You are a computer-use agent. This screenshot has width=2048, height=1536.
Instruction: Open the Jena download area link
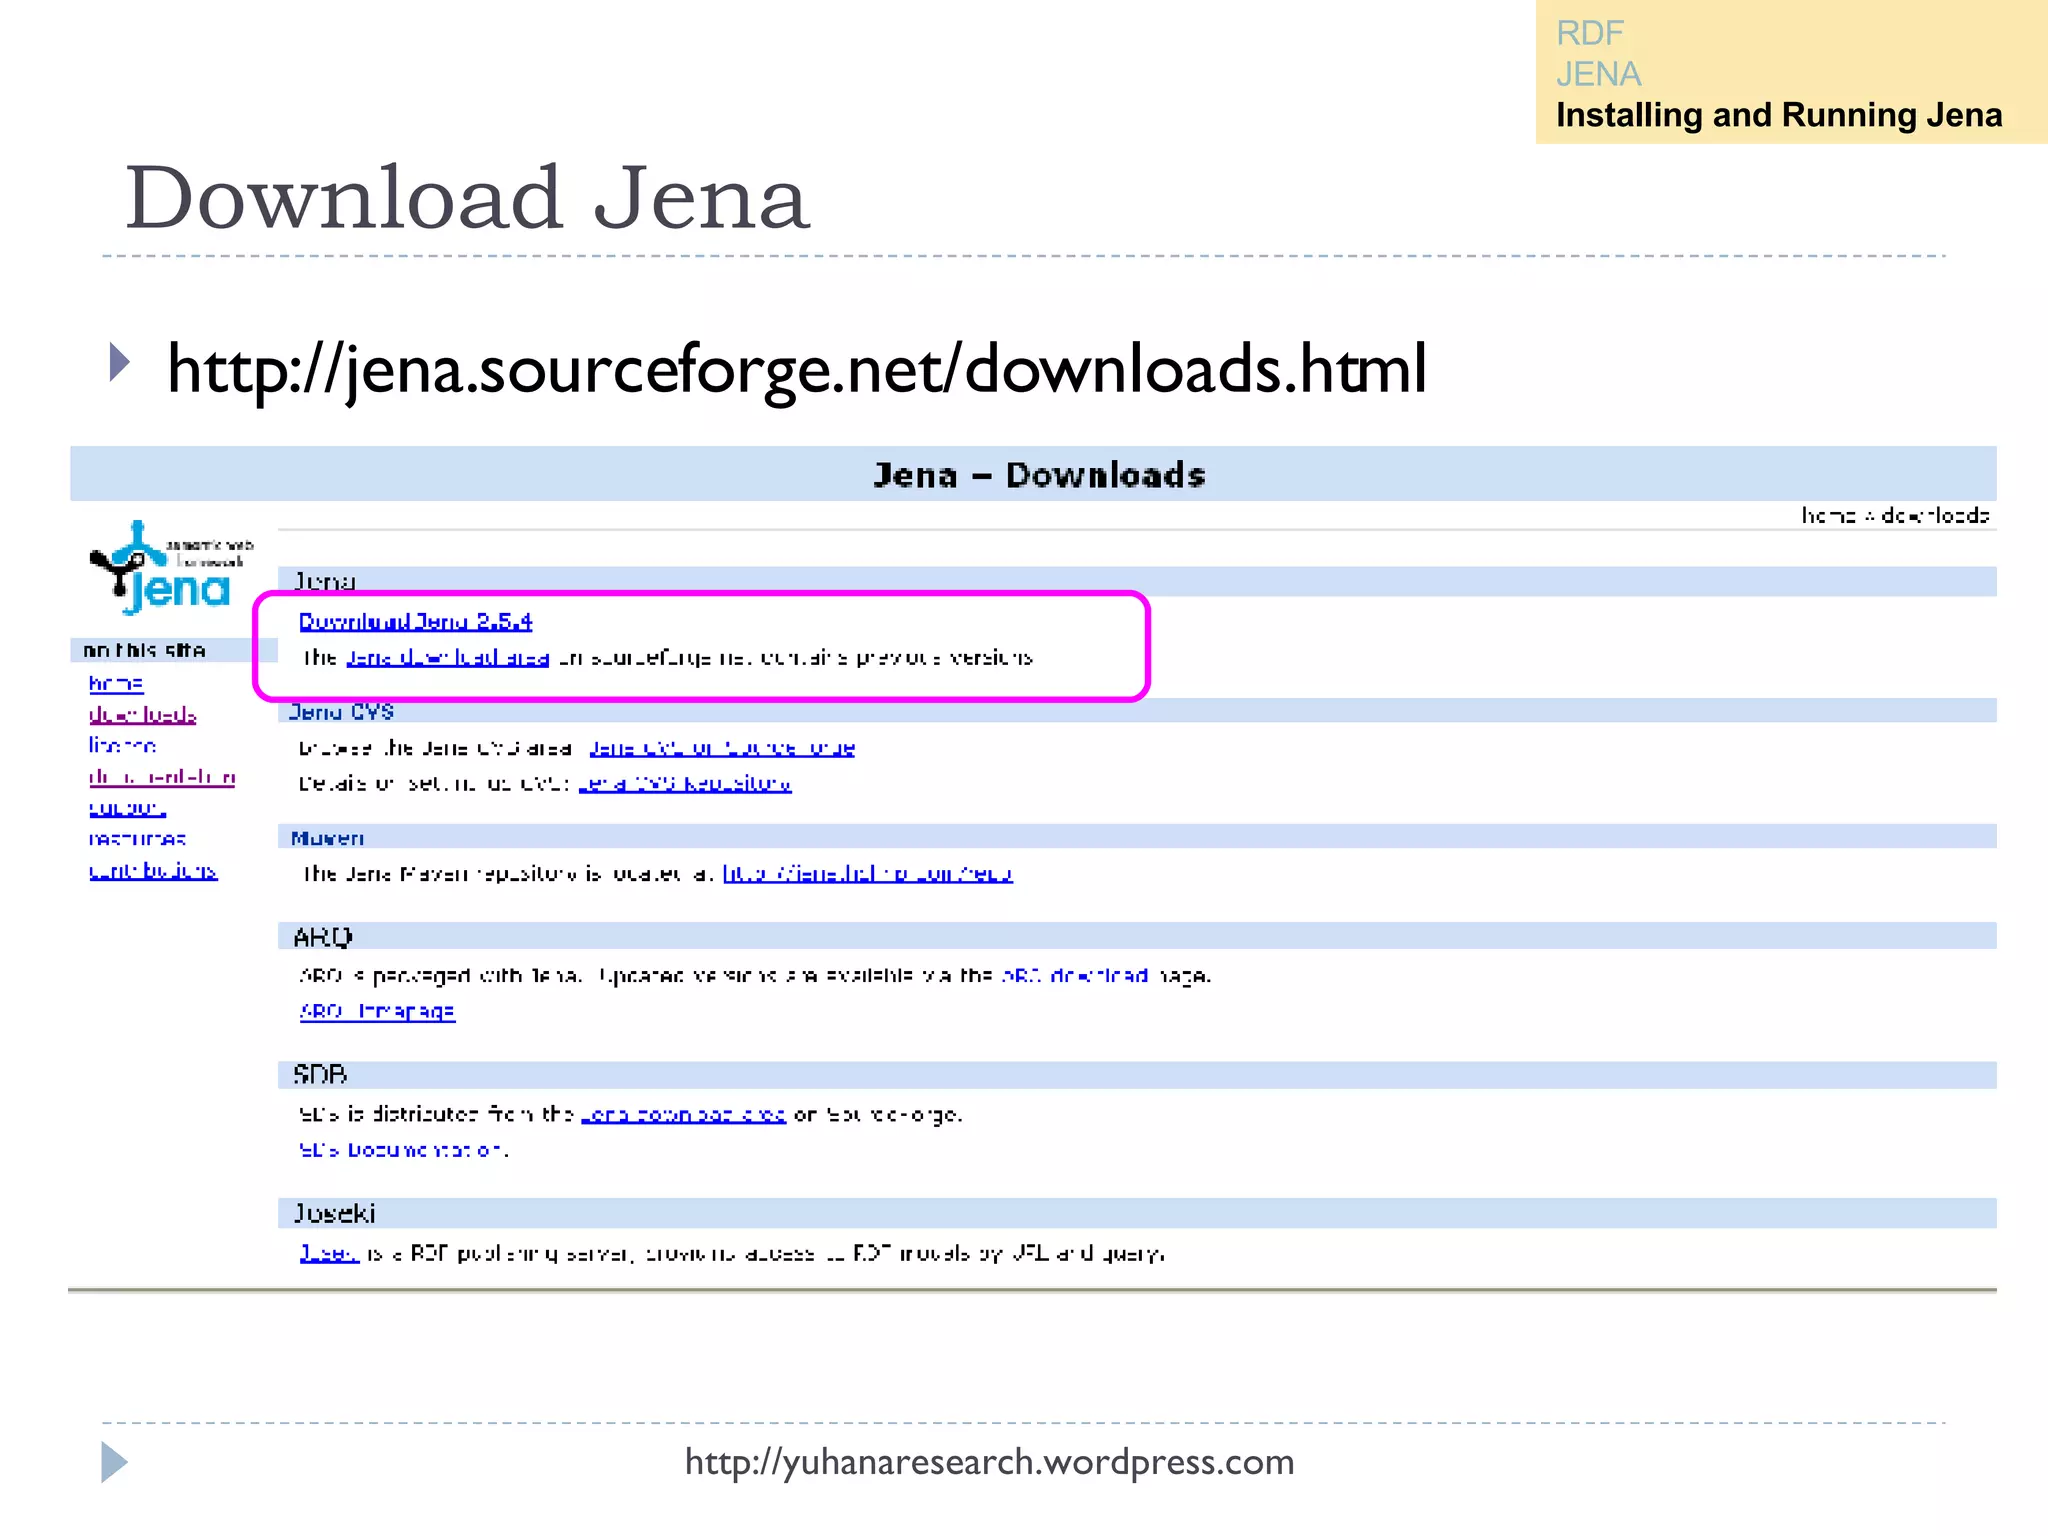click(x=447, y=657)
